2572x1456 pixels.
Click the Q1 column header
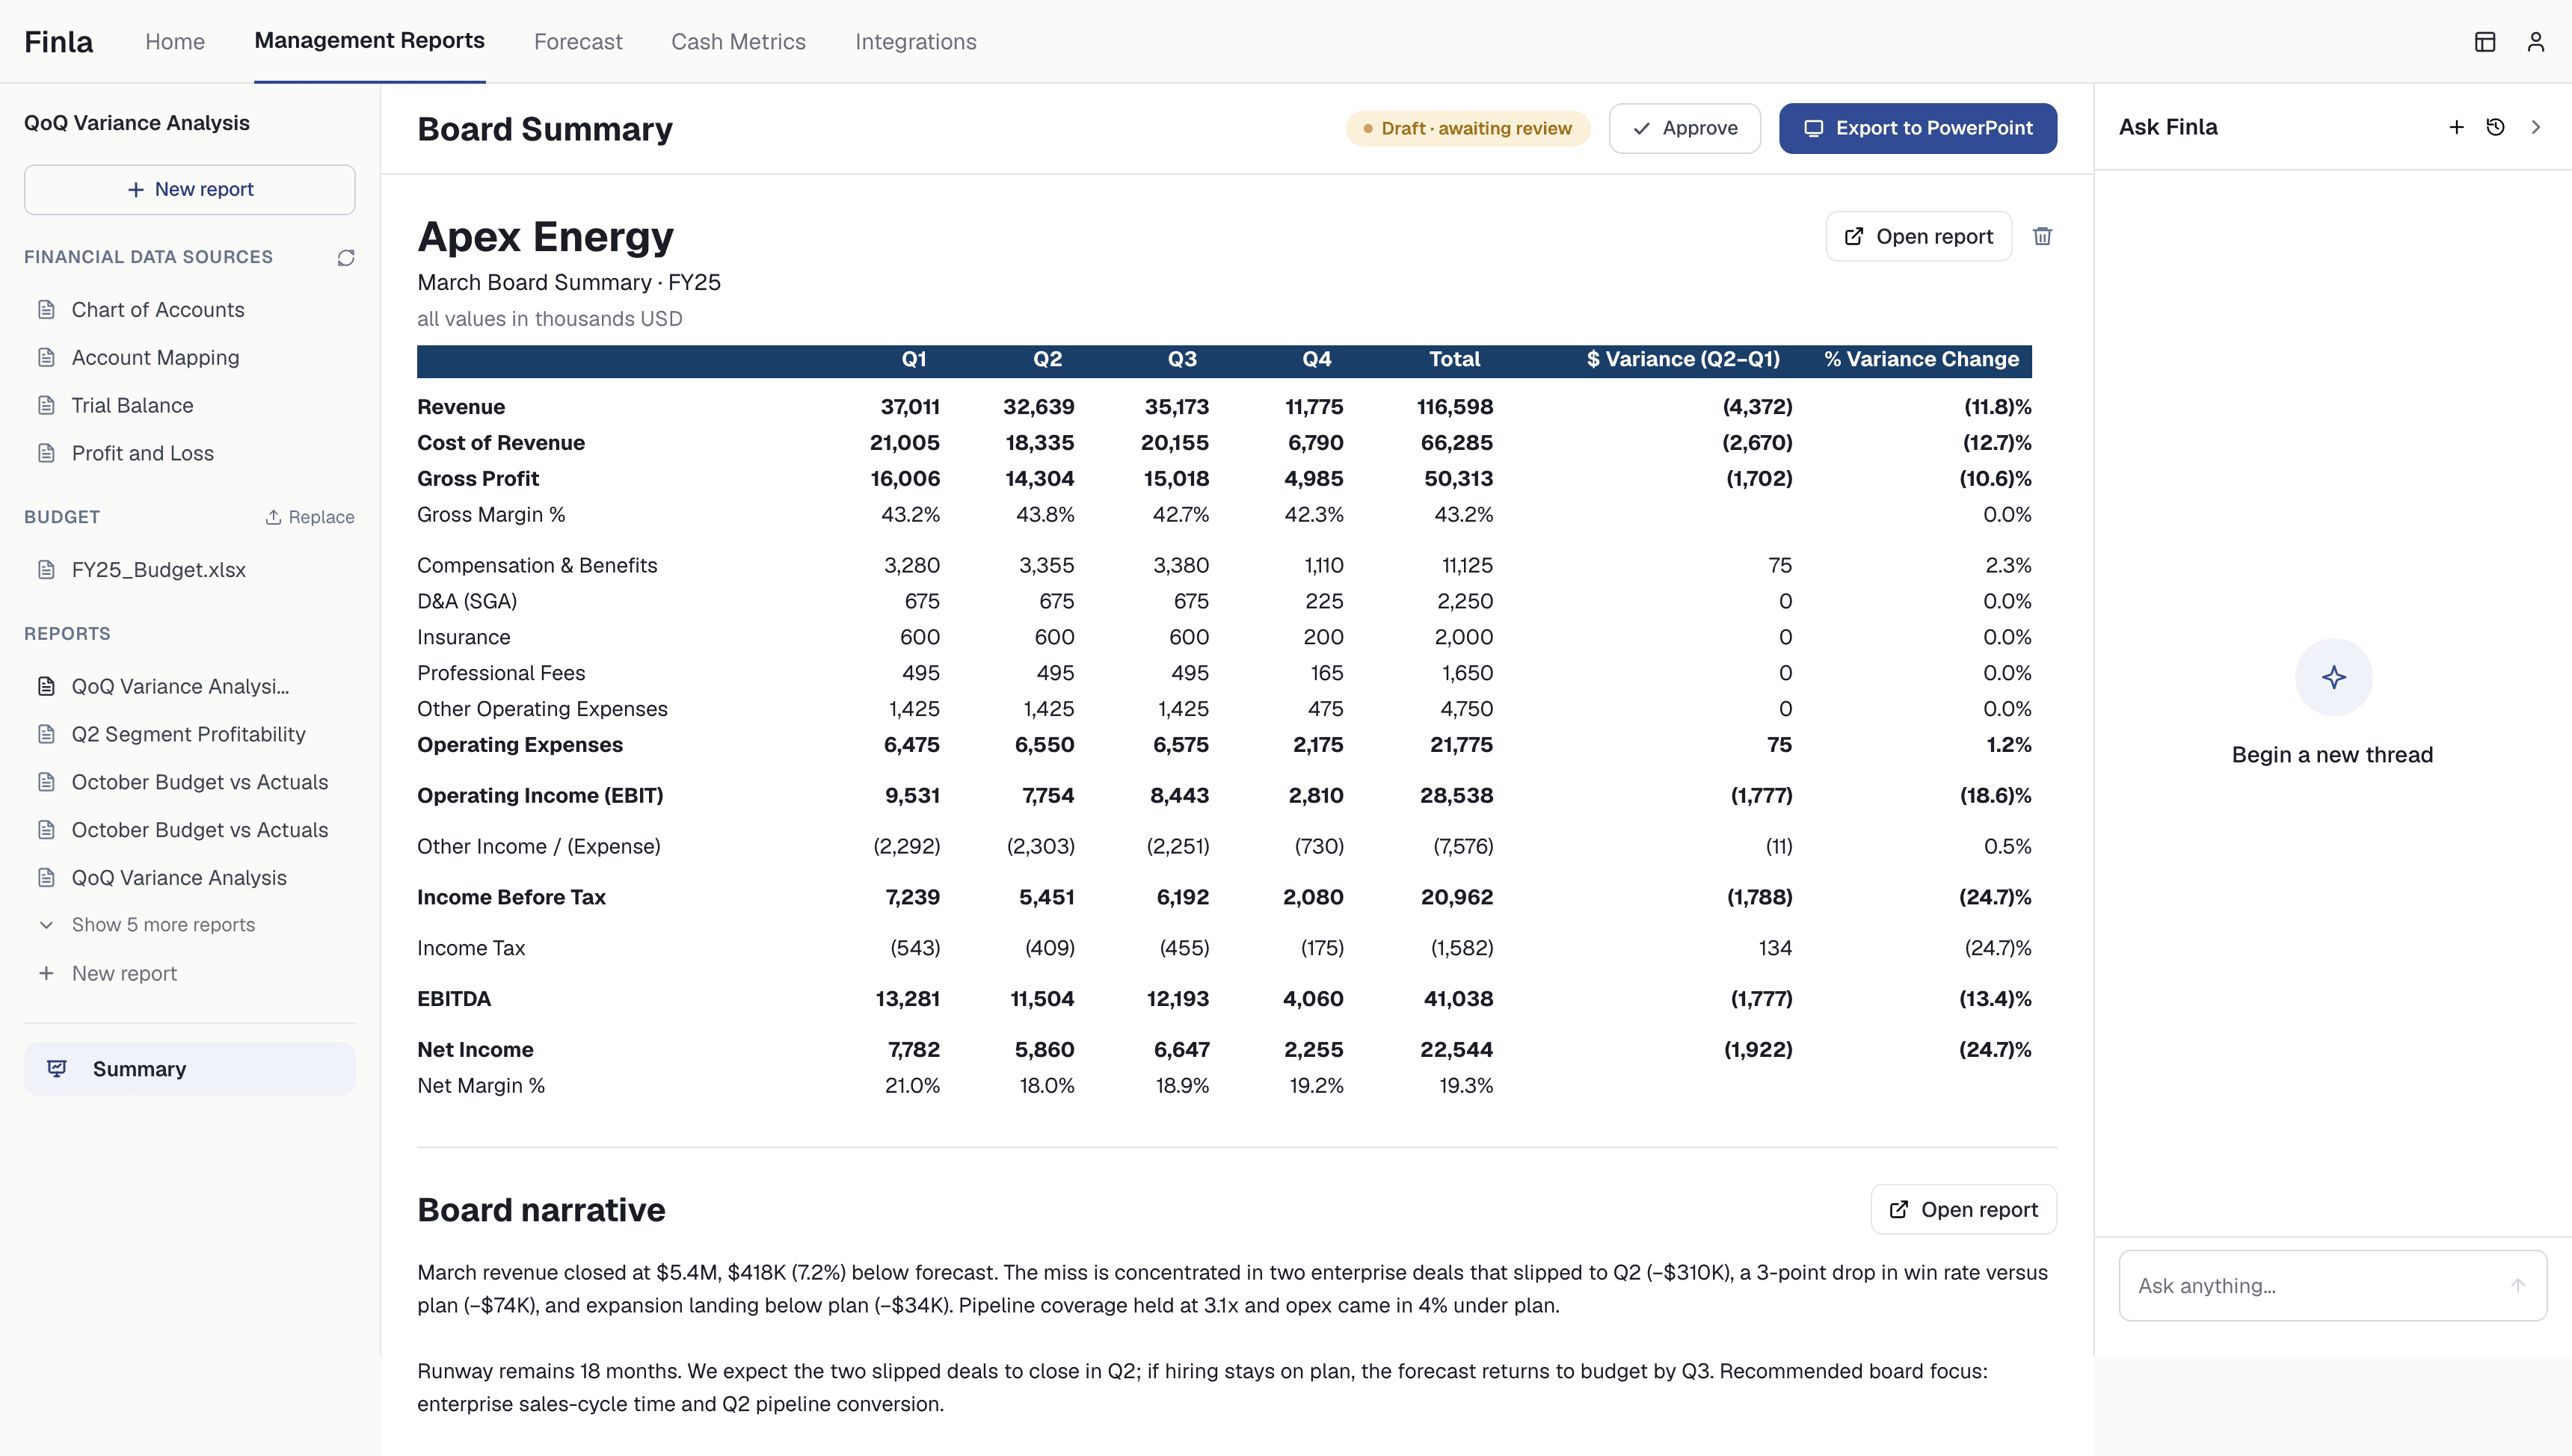pos(914,360)
